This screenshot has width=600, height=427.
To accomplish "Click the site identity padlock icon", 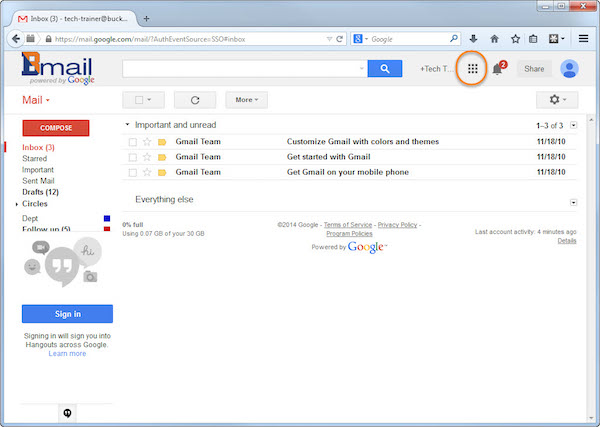I will 49,39.
